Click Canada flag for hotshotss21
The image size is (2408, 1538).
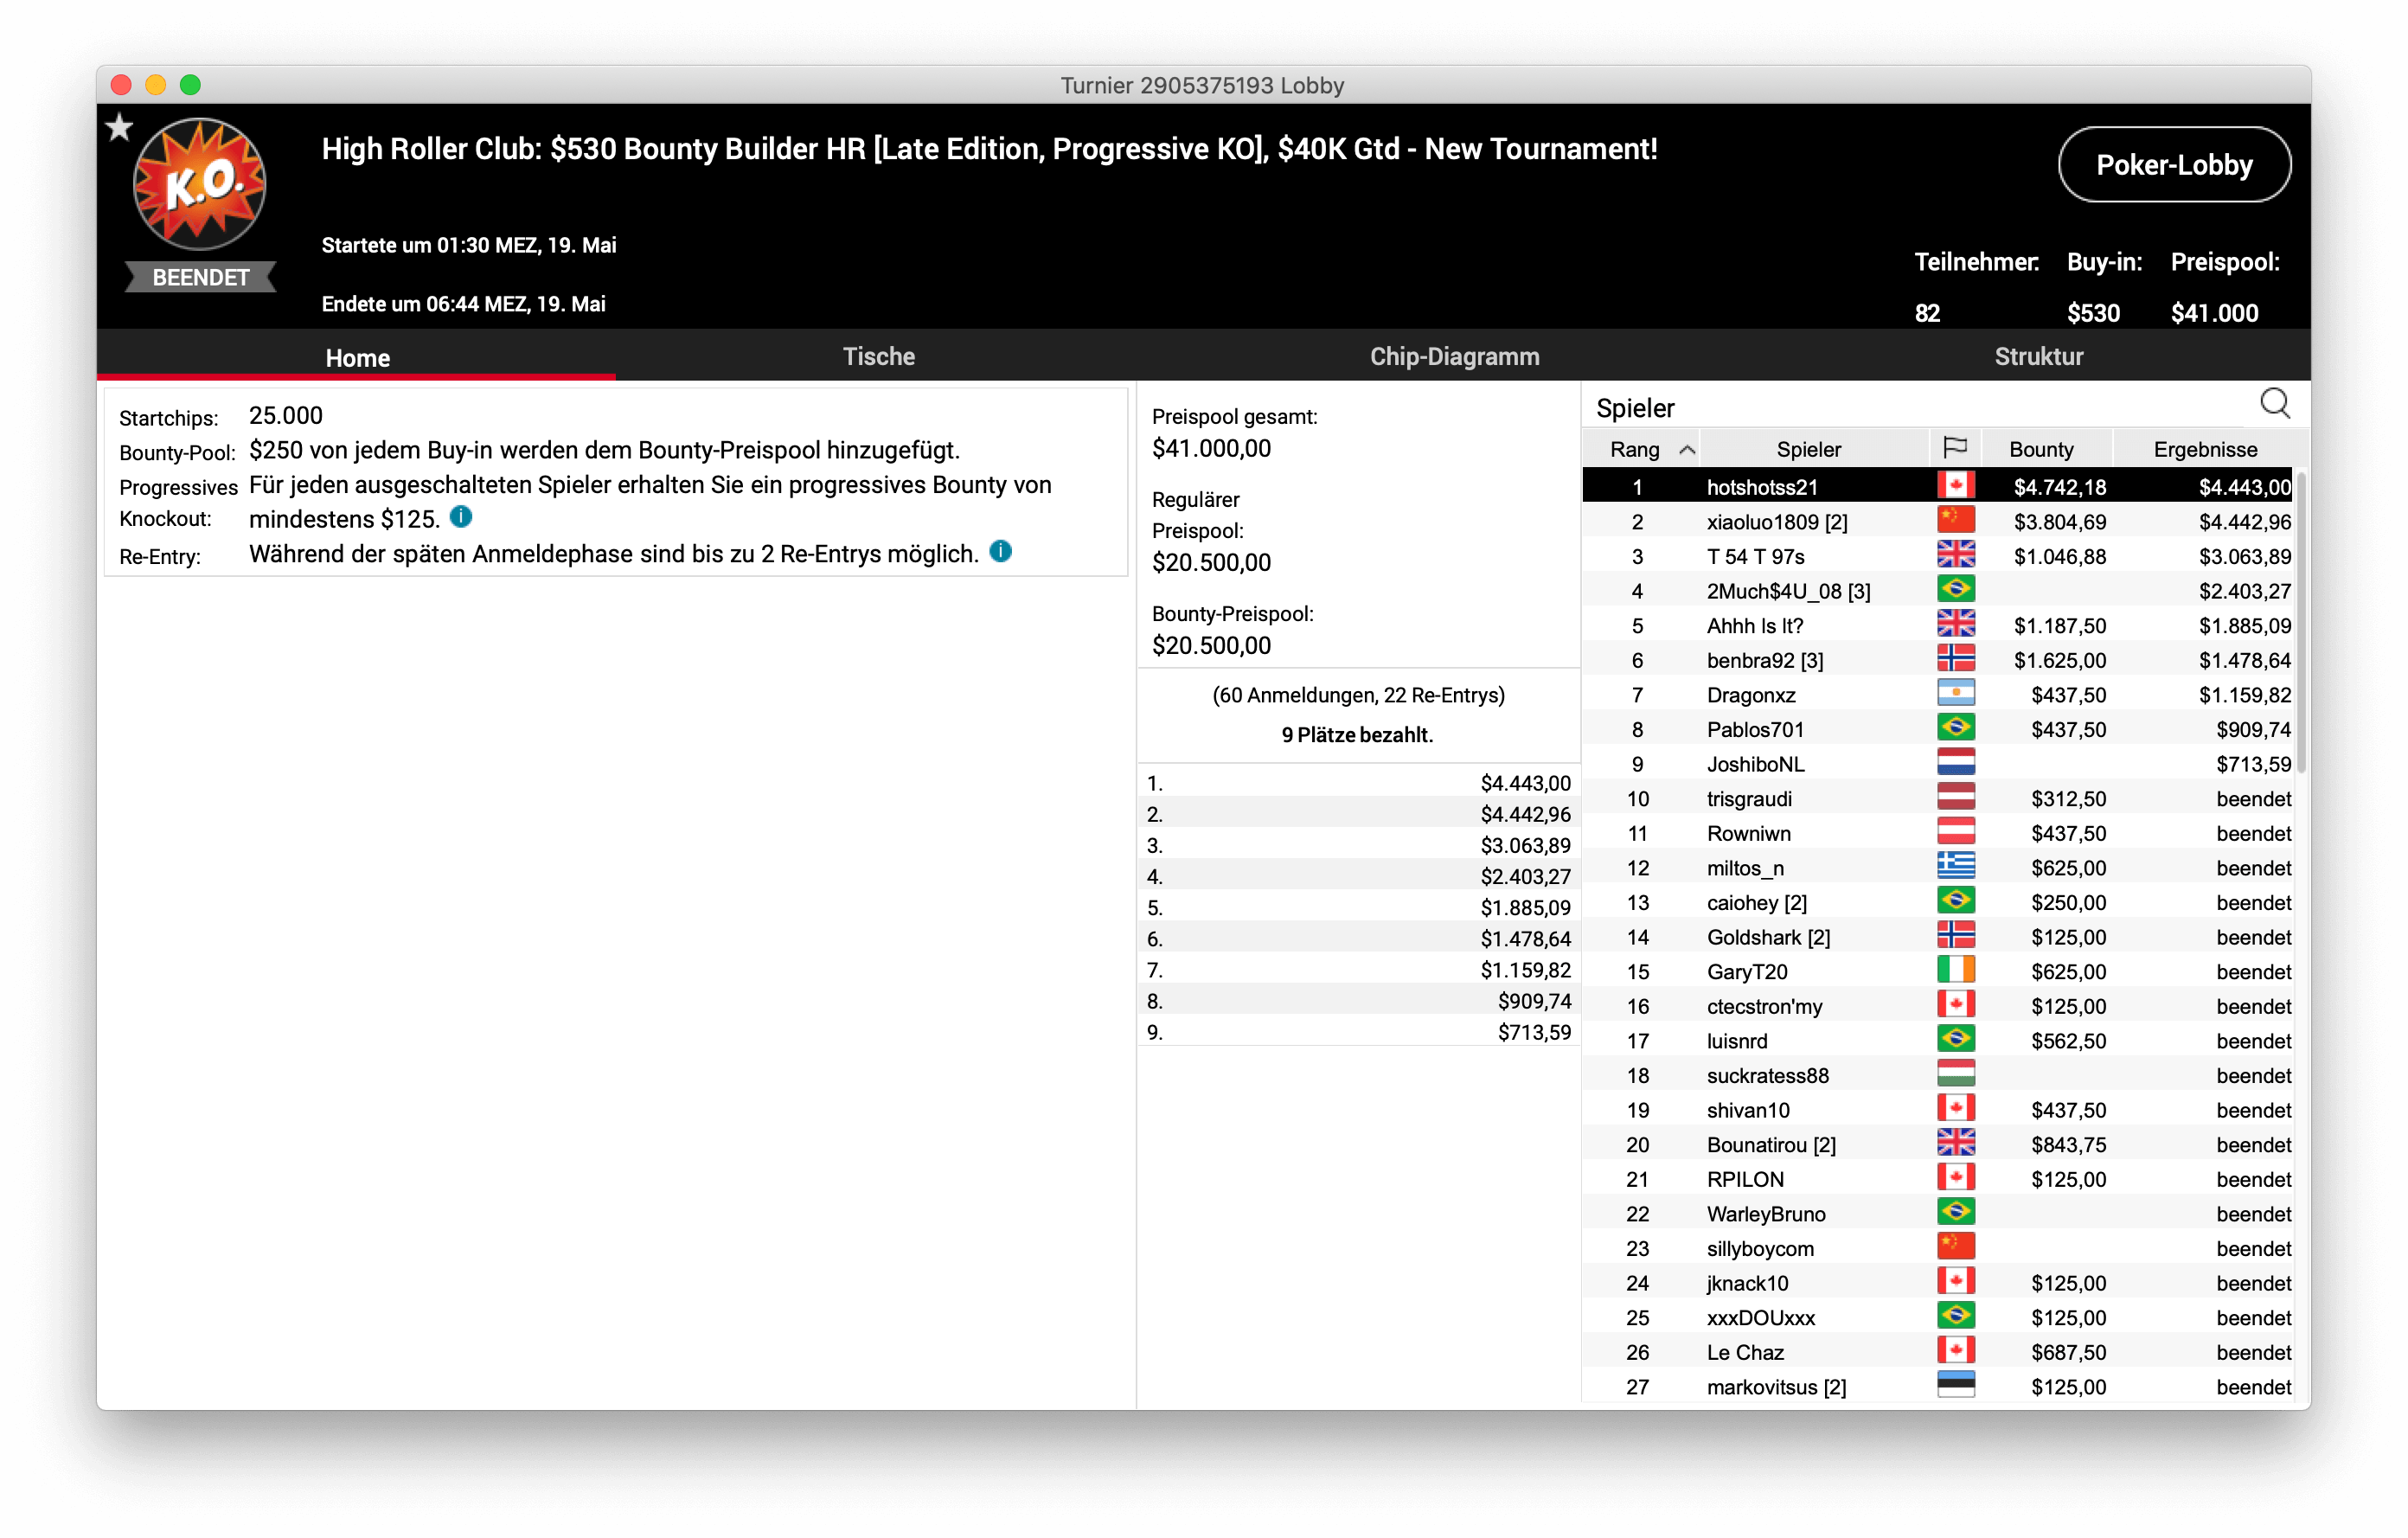tap(1955, 486)
